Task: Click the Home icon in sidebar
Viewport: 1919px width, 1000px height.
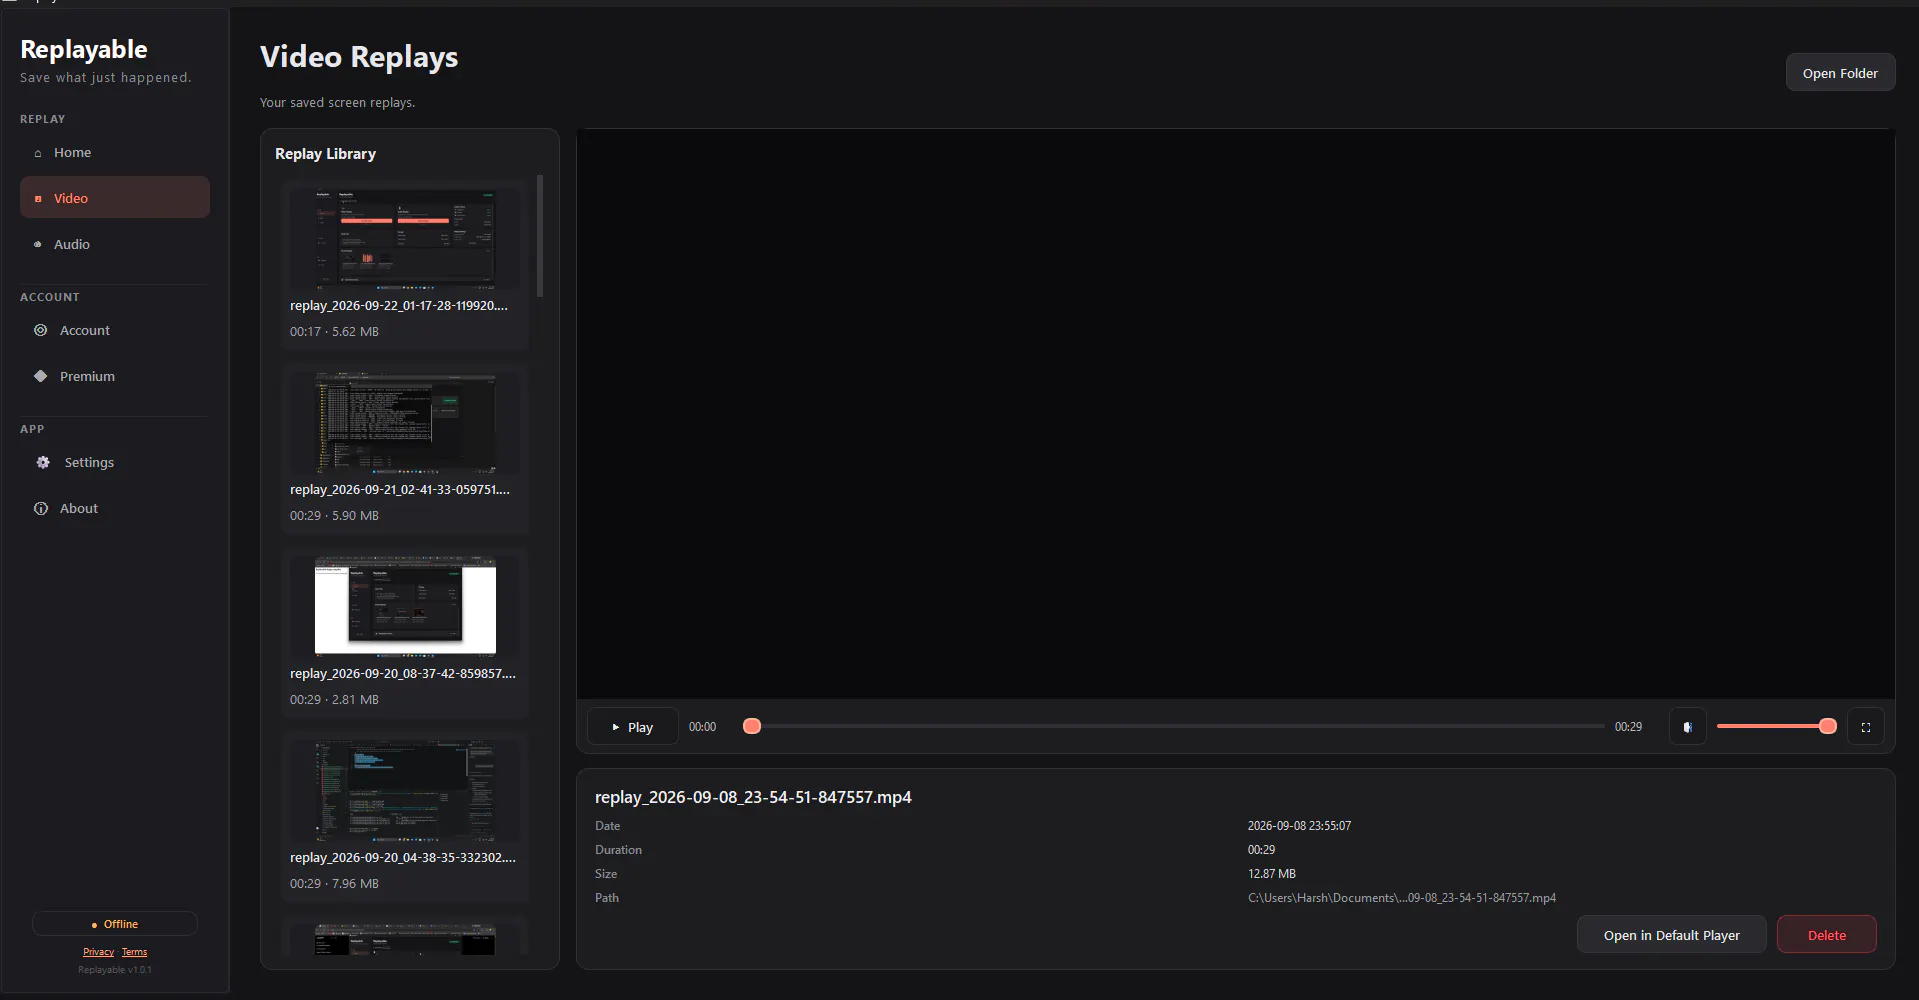Action: click(38, 153)
